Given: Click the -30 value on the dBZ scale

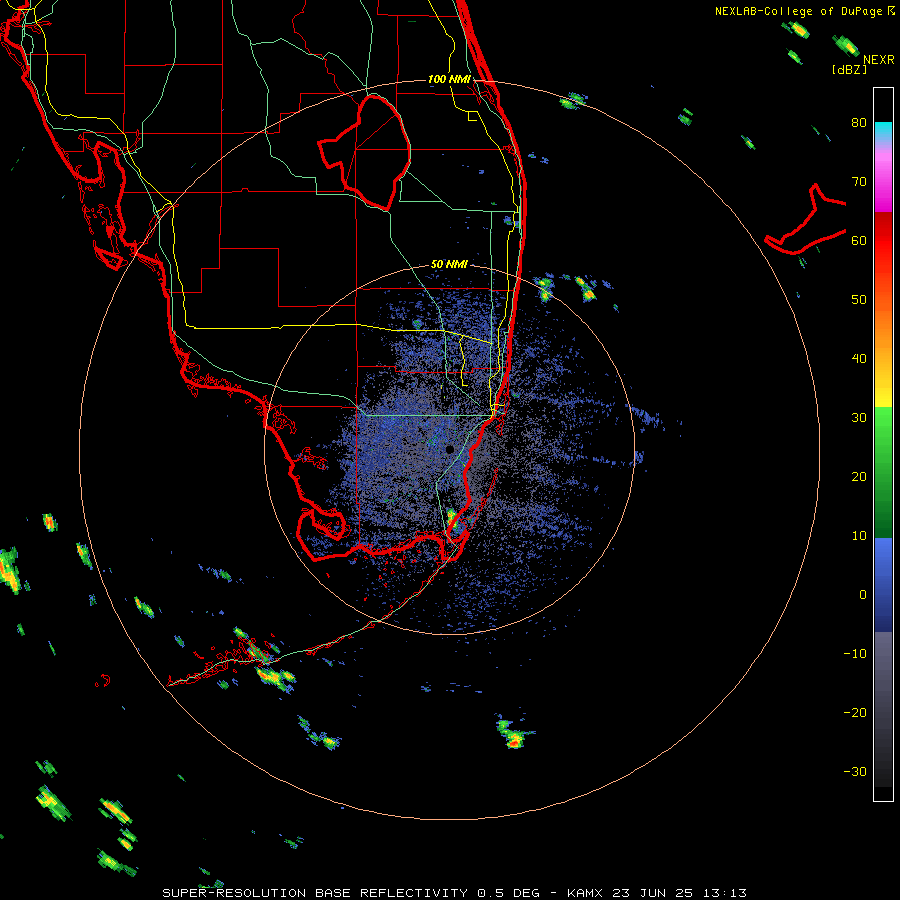Looking at the screenshot, I should [x=855, y=772].
